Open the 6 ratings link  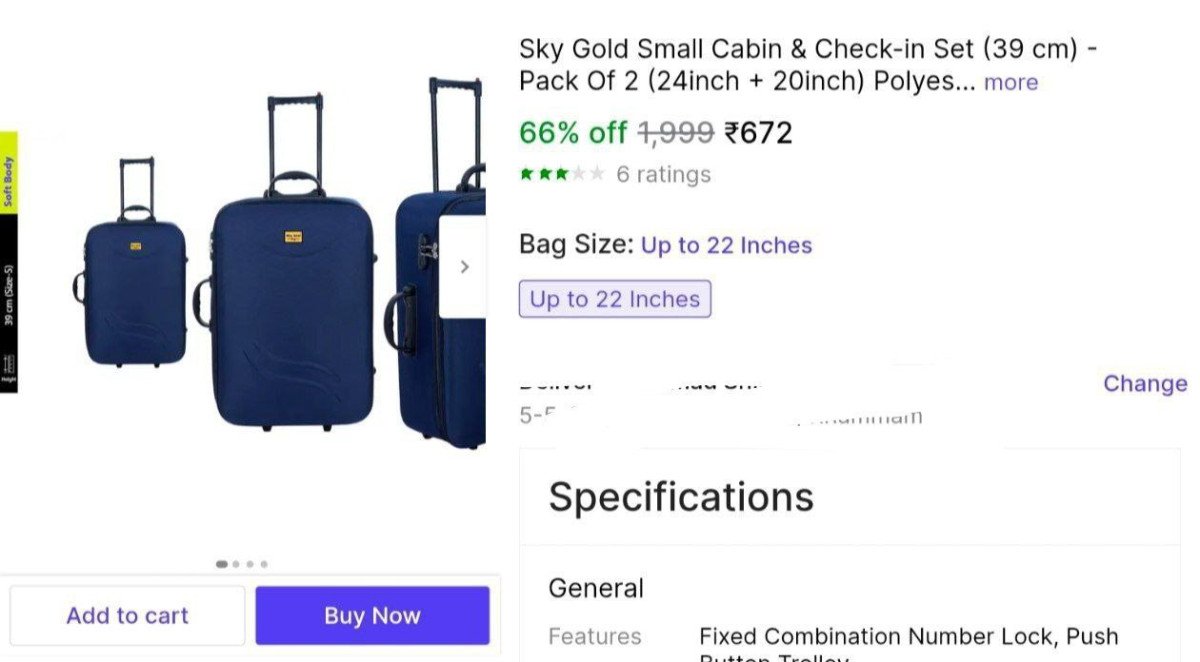(x=663, y=174)
